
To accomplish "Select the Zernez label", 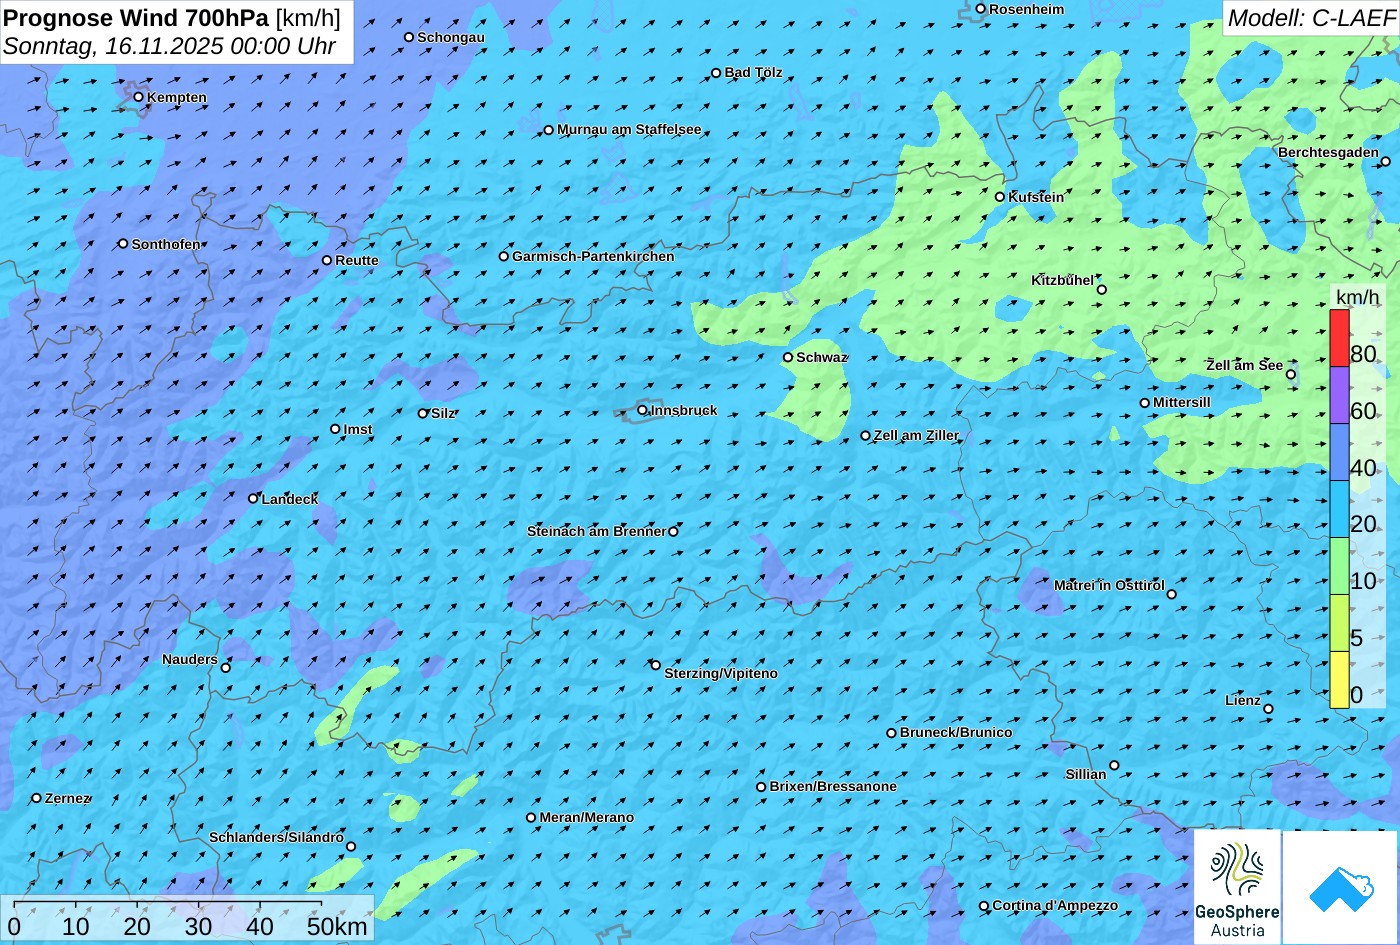I will click(x=68, y=798).
